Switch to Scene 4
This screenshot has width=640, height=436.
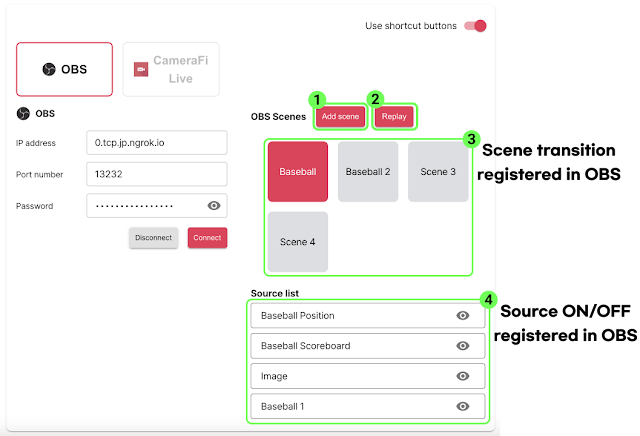(x=298, y=242)
